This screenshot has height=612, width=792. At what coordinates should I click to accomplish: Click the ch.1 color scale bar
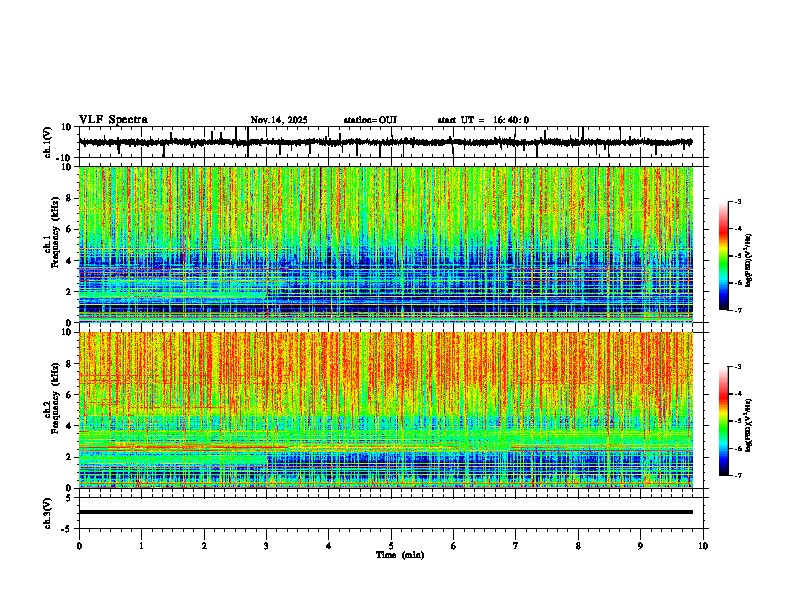click(x=724, y=256)
